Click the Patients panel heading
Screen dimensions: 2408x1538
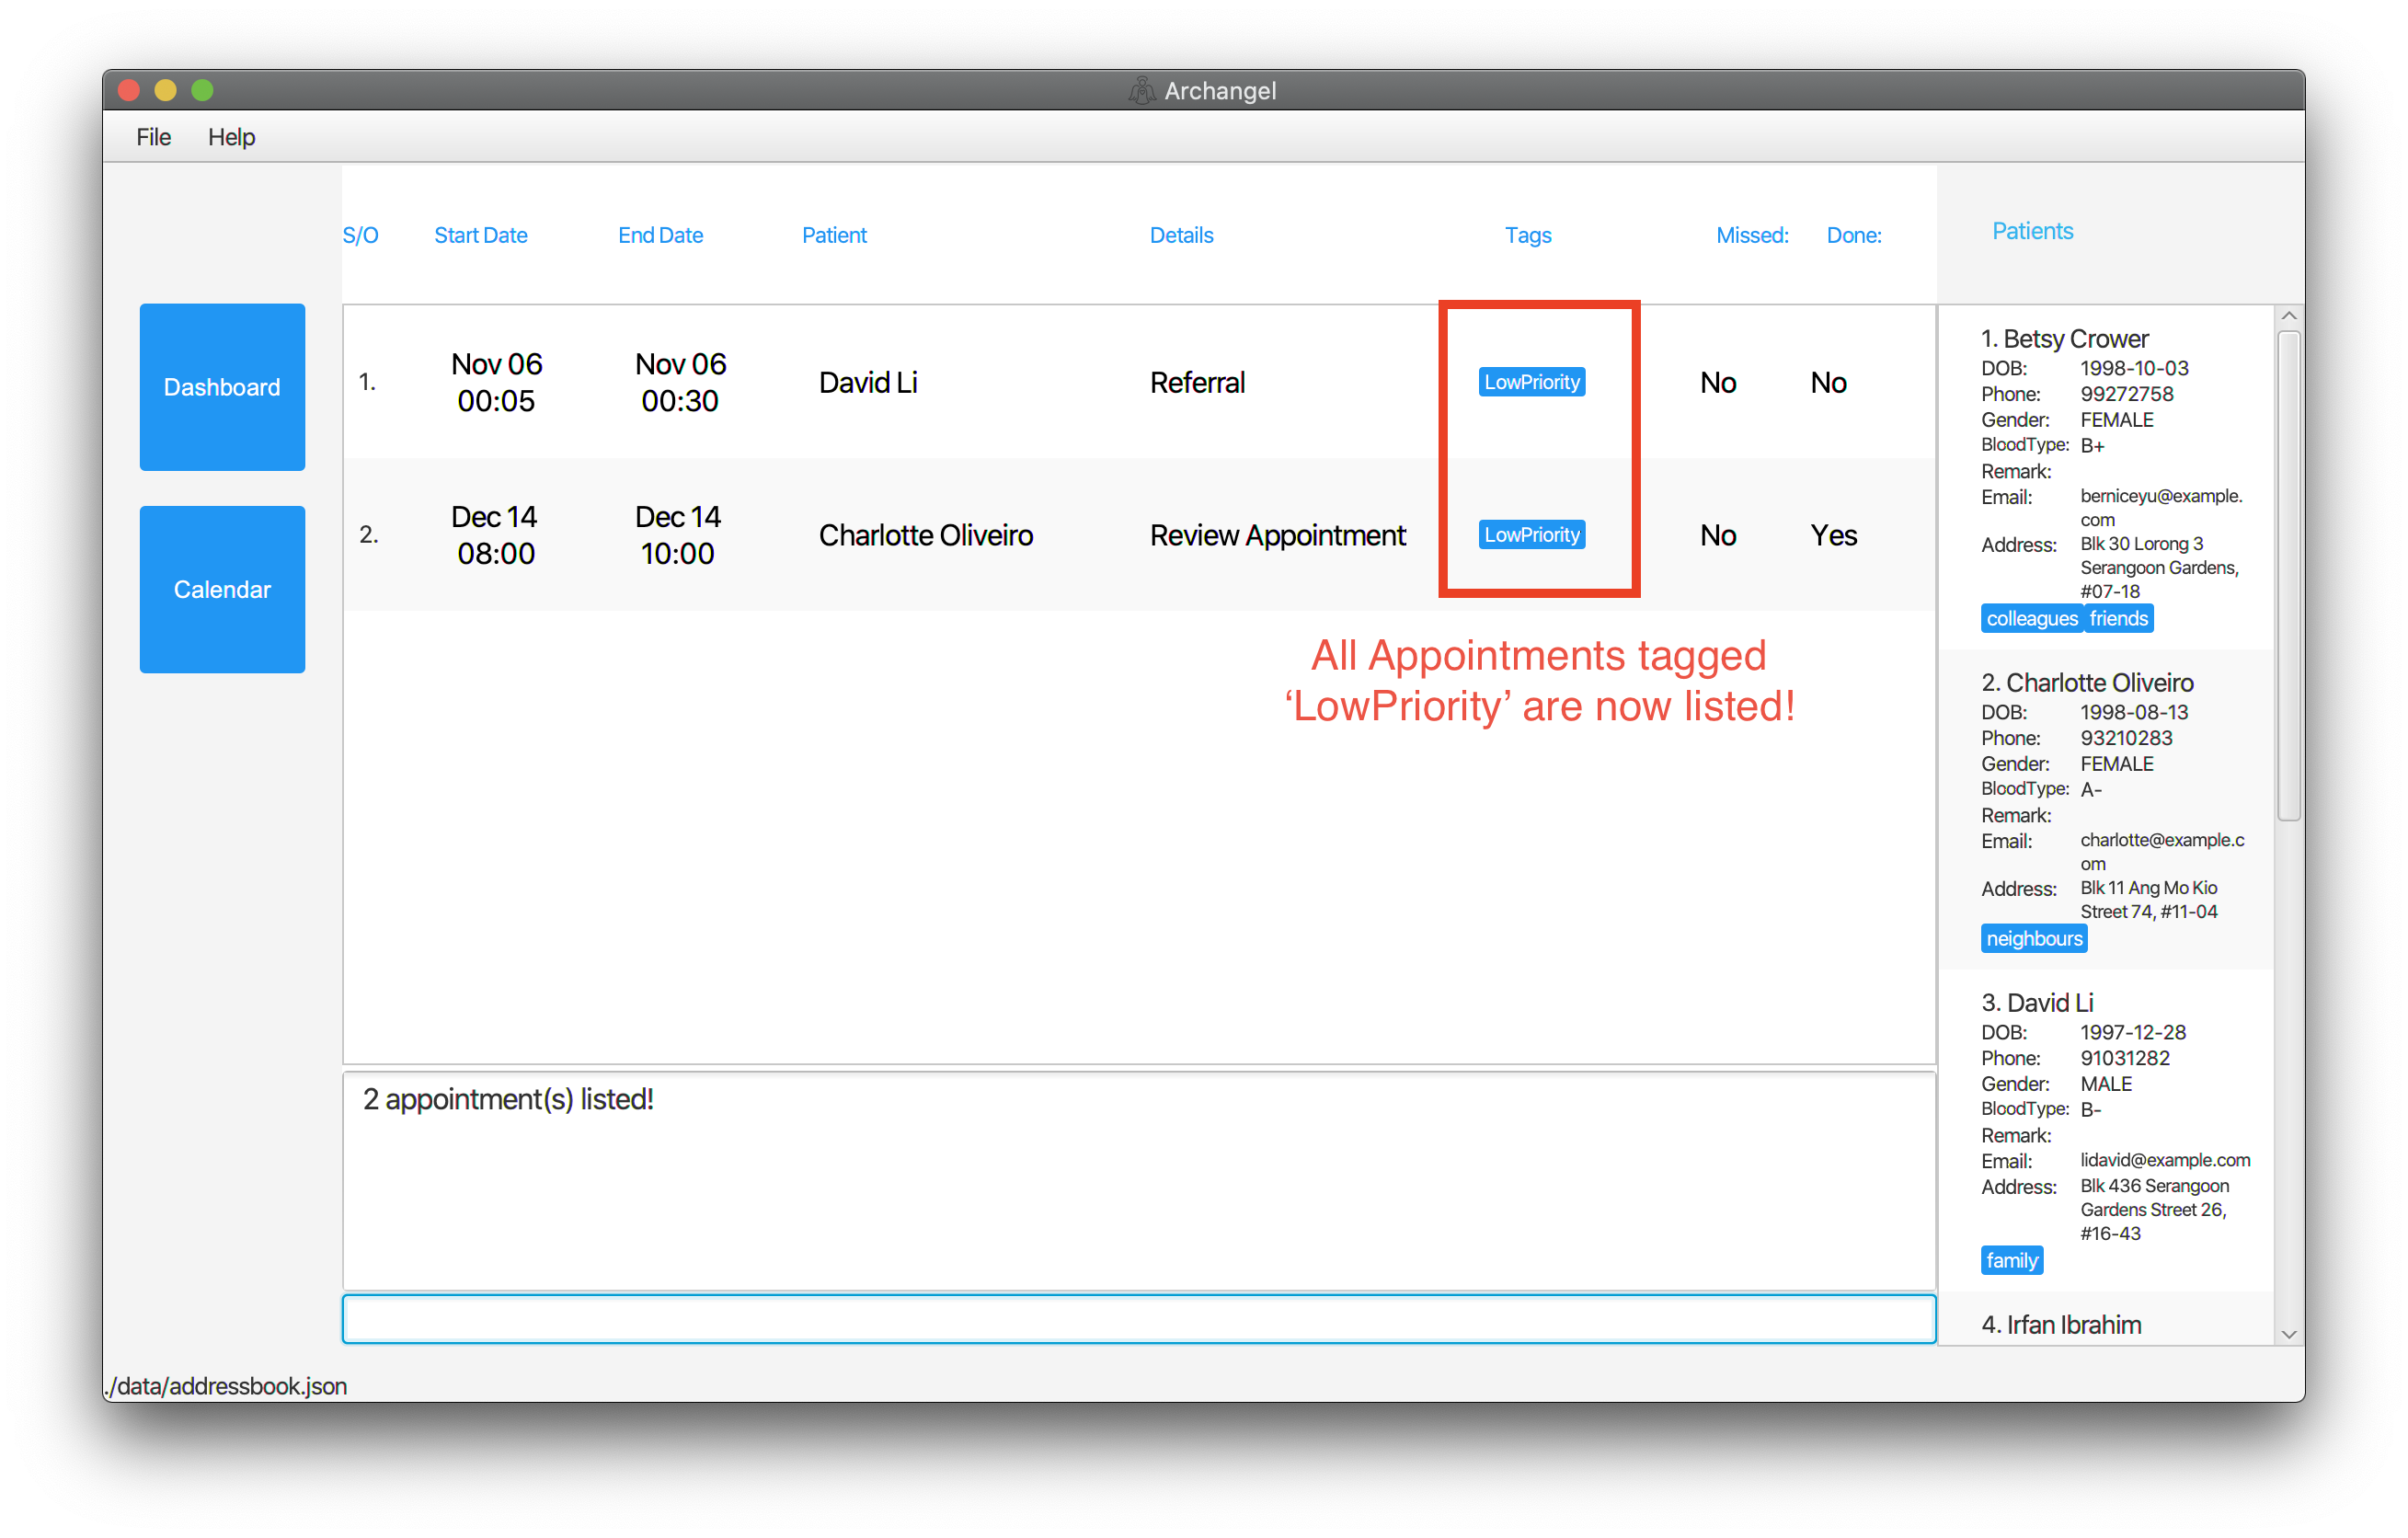click(2032, 231)
